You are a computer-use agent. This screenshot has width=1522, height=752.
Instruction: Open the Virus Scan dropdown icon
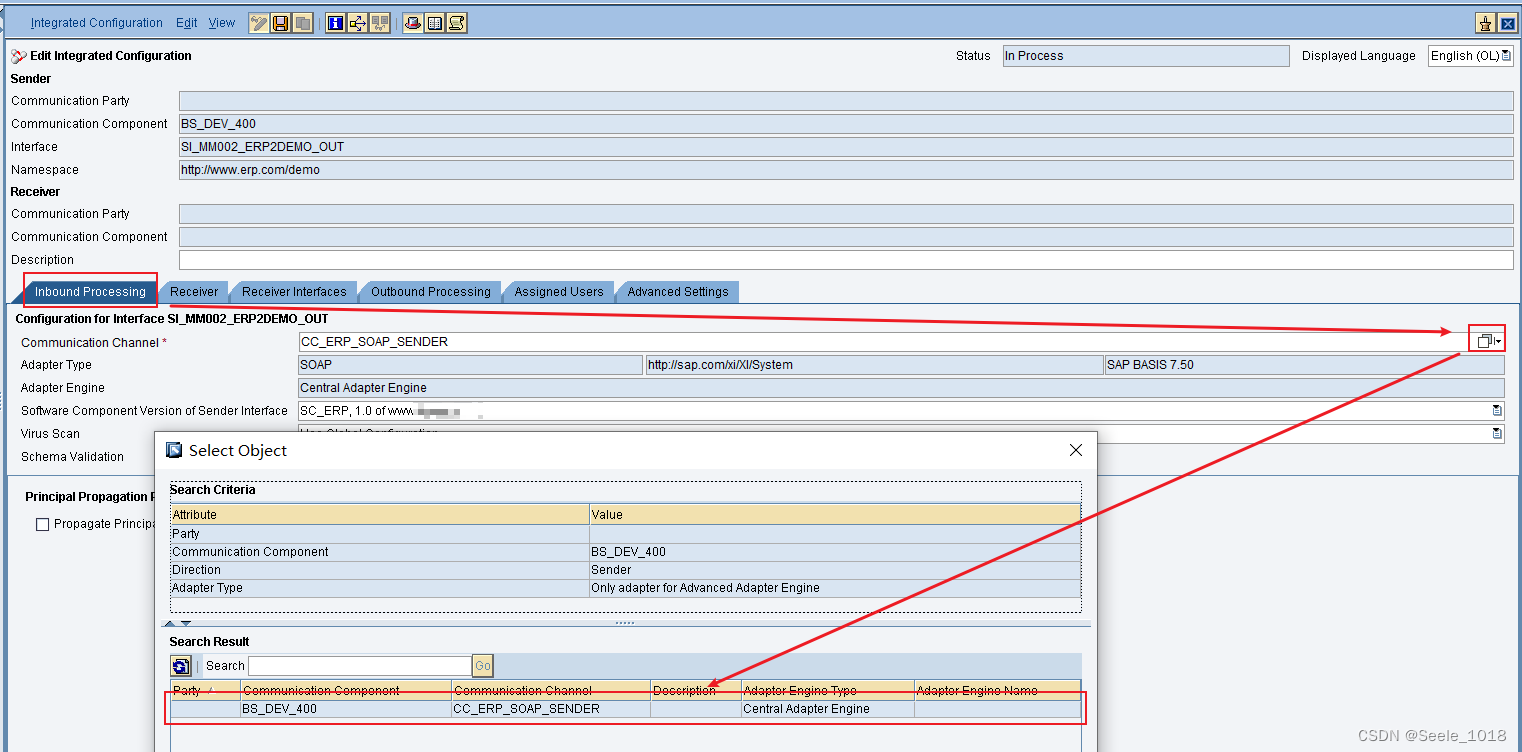1497,434
